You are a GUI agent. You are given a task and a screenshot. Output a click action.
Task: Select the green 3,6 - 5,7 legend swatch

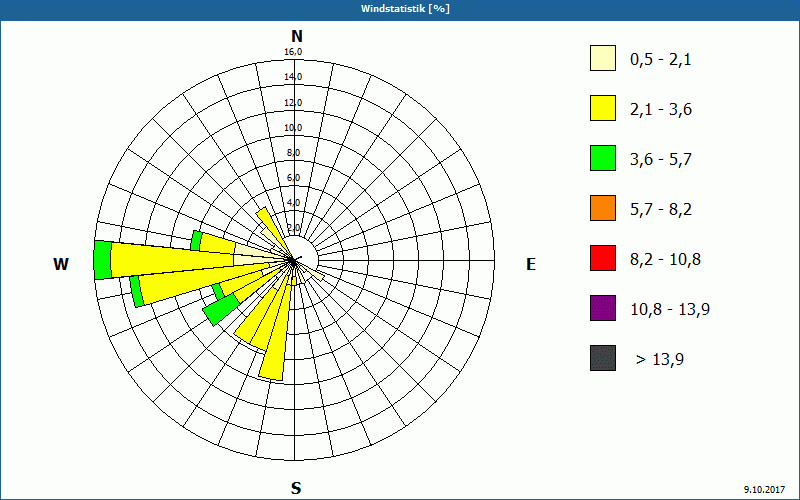pyautogui.click(x=603, y=158)
